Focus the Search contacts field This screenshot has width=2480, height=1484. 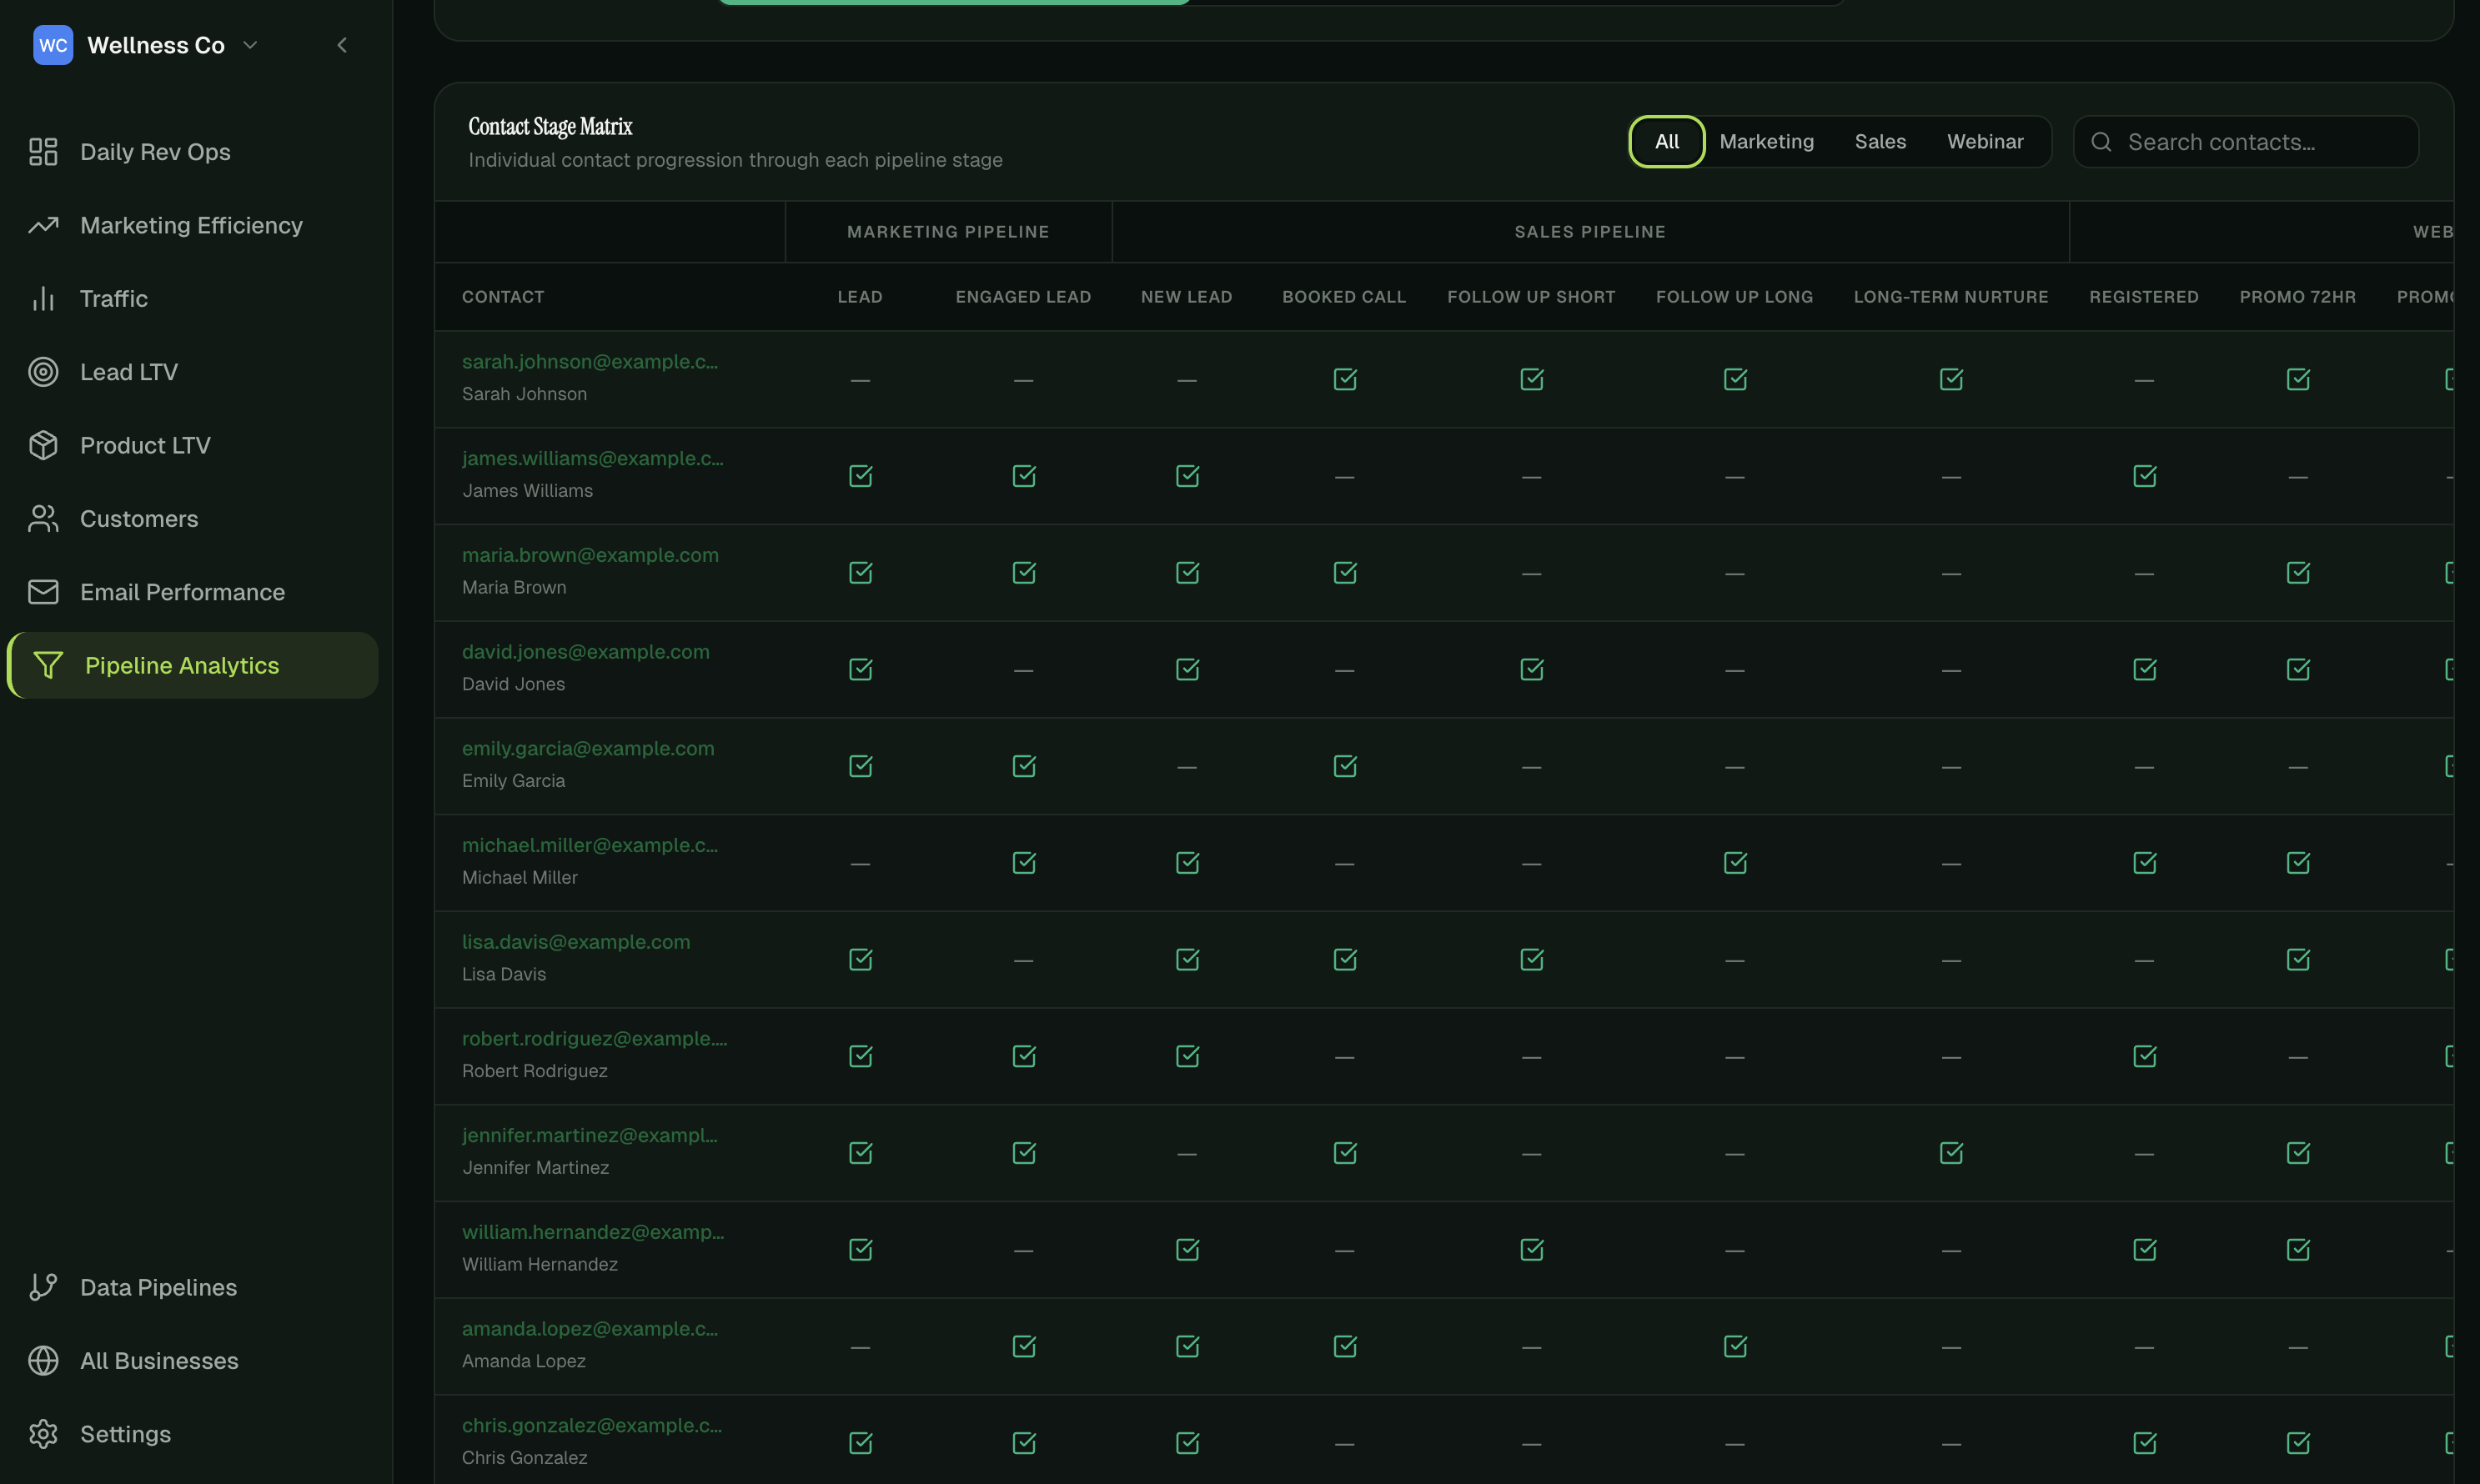tap(2246, 142)
